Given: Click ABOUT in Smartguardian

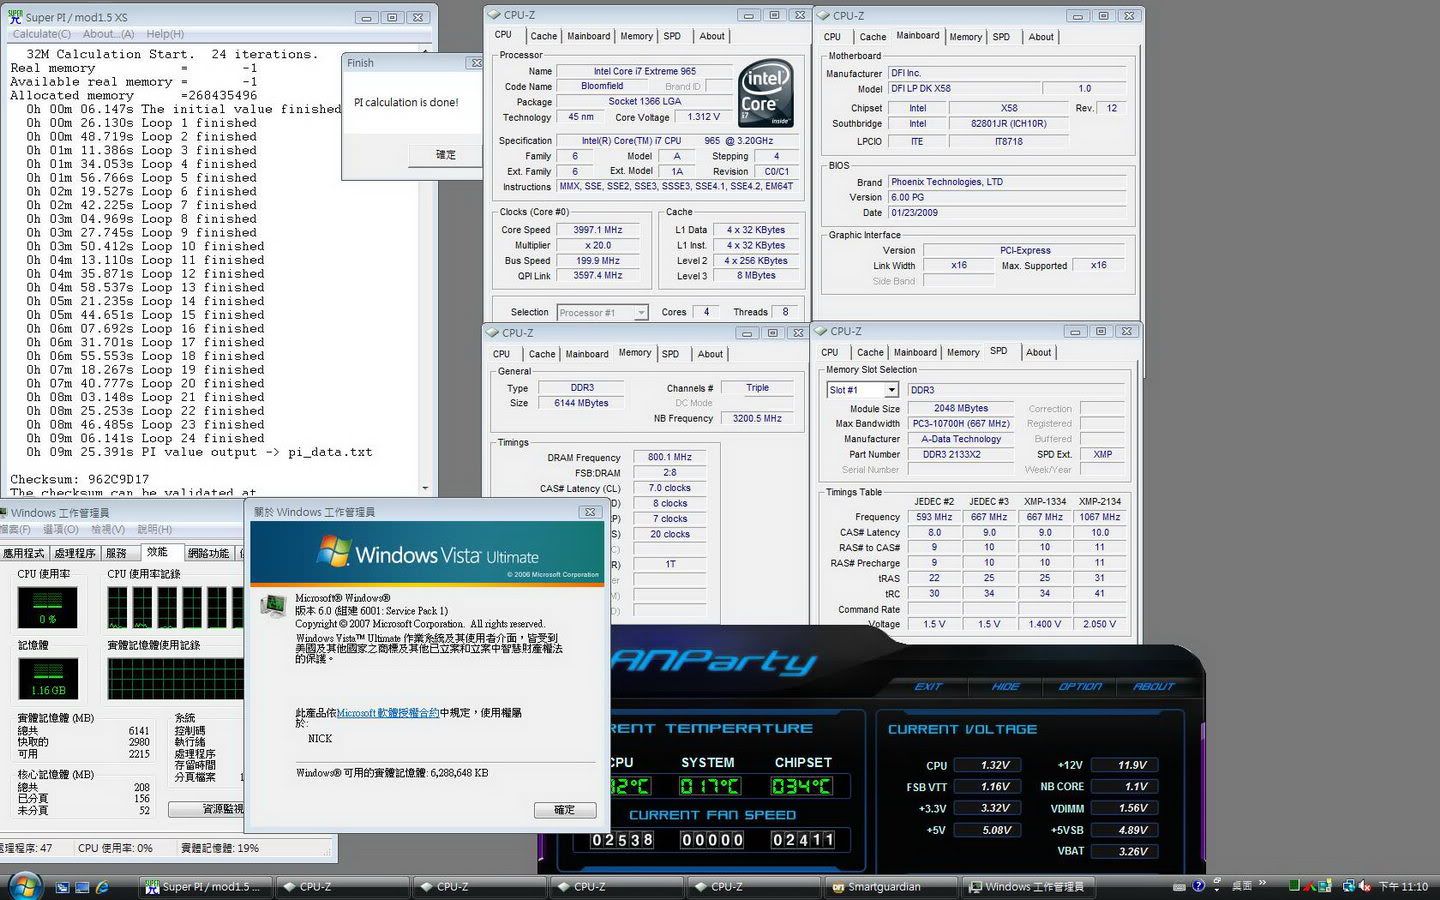Looking at the screenshot, I should tap(1153, 686).
